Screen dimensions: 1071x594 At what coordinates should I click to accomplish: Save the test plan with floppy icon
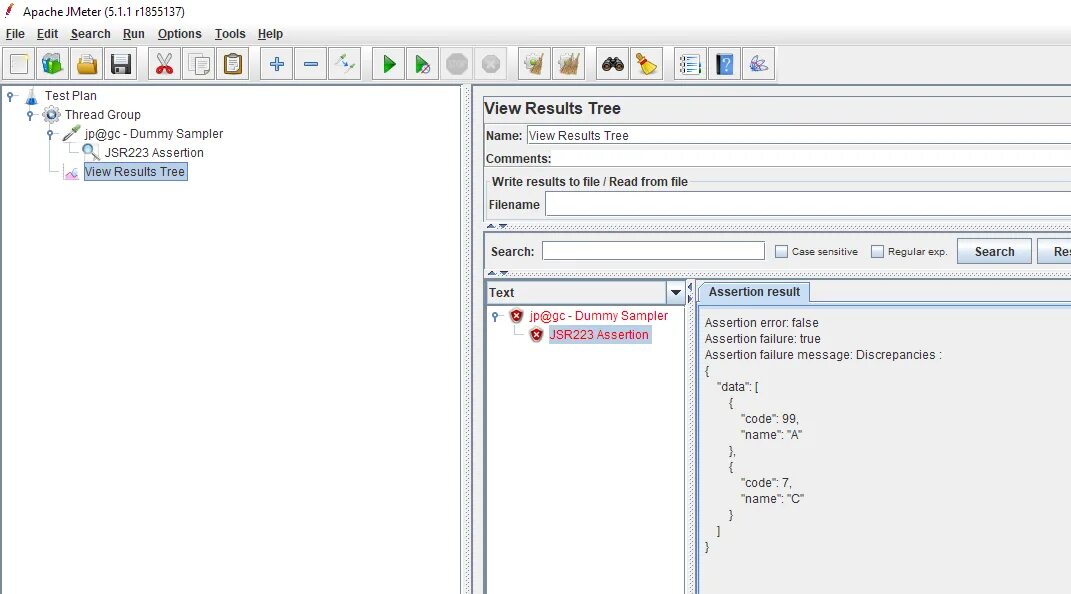(x=121, y=64)
